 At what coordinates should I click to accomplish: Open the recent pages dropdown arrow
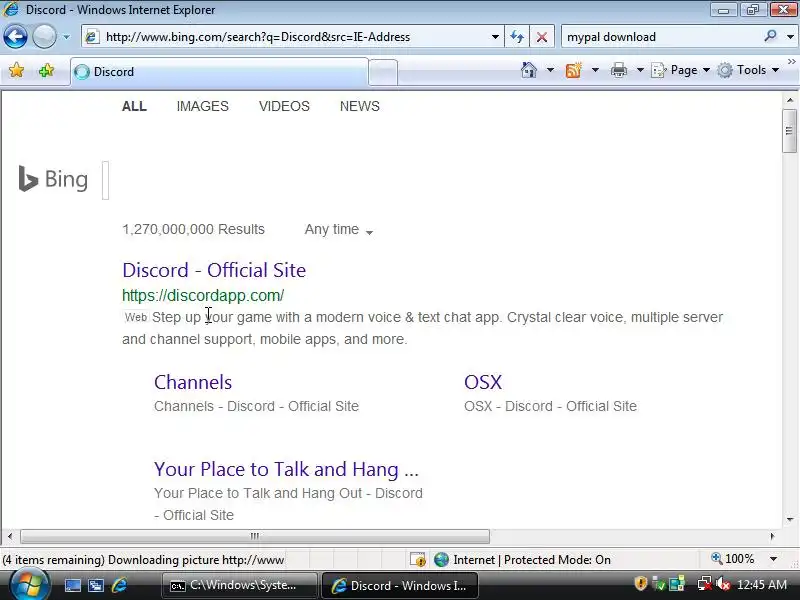(x=66, y=37)
